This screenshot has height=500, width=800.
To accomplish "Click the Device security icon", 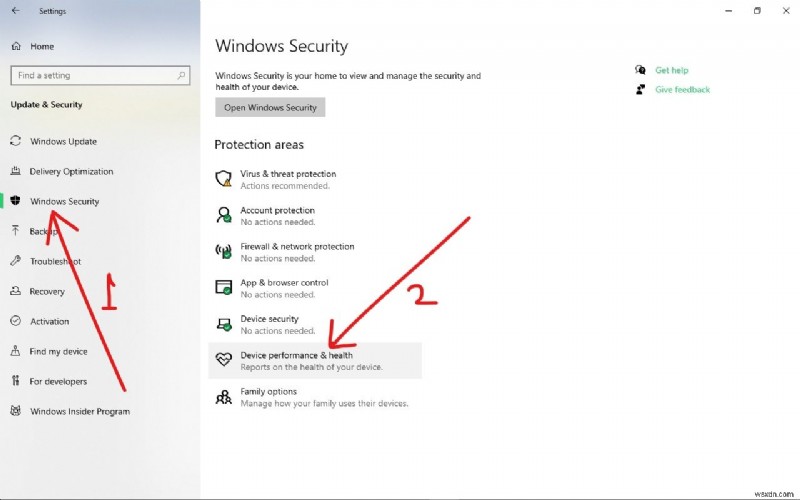I will tap(224, 324).
